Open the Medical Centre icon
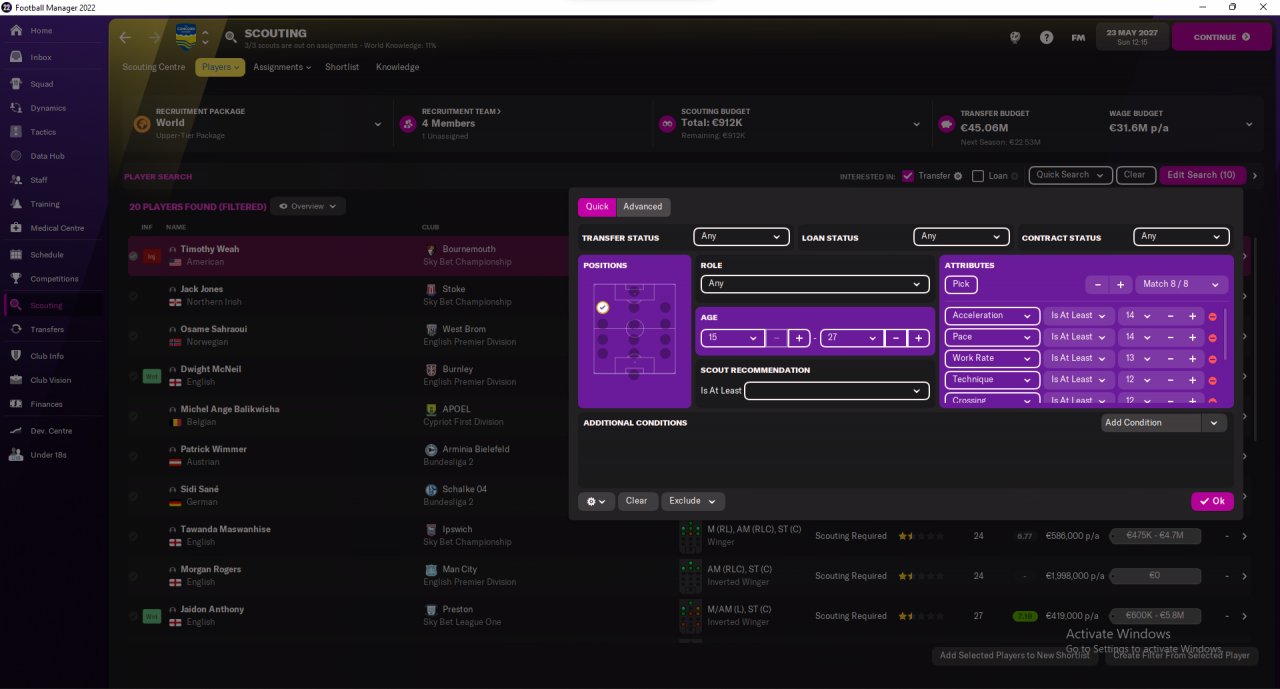This screenshot has height=689, width=1280. (16, 228)
